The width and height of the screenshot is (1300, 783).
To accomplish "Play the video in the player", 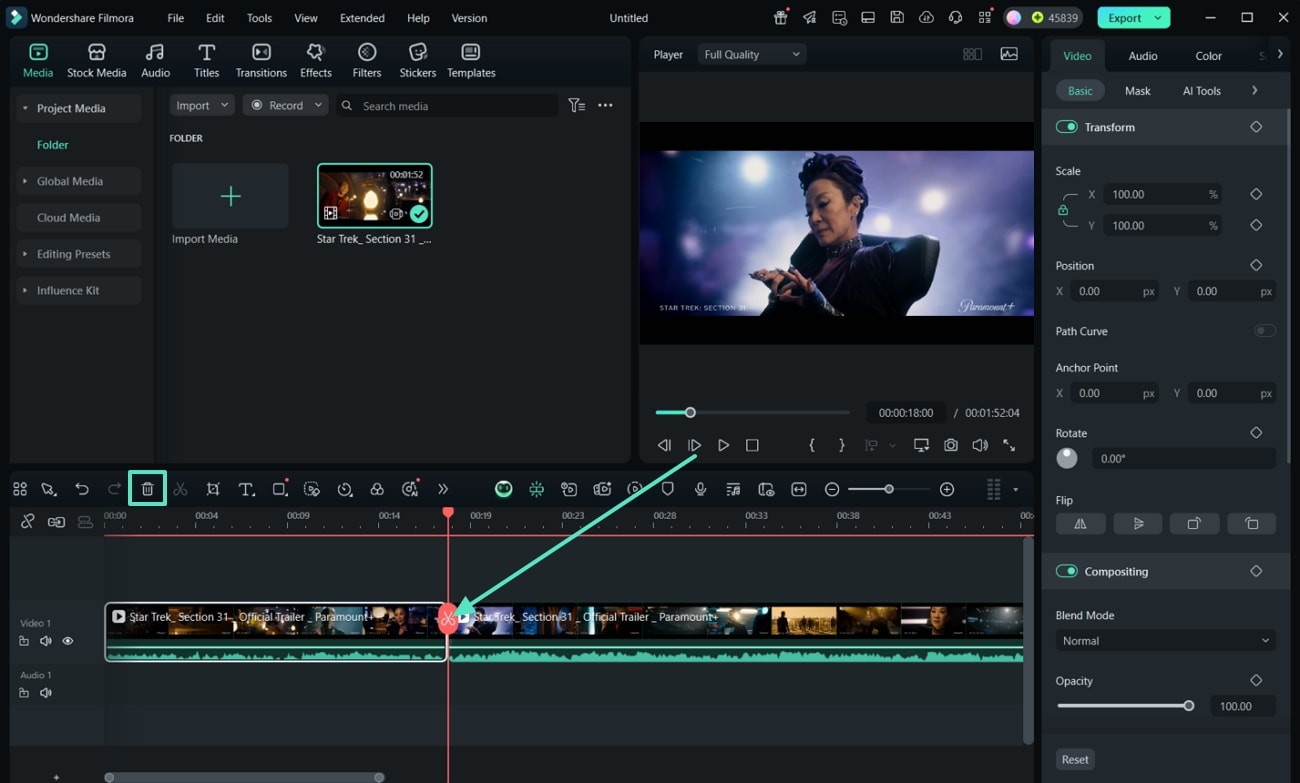I will click(723, 445).
